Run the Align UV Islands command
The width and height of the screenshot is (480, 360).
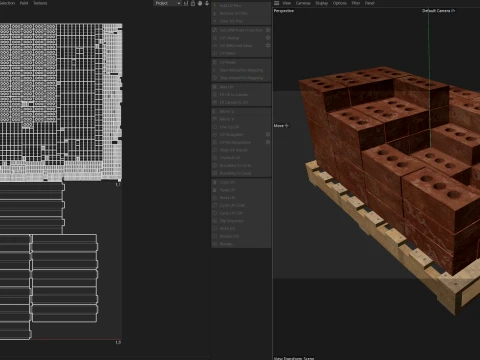(241, 150)
